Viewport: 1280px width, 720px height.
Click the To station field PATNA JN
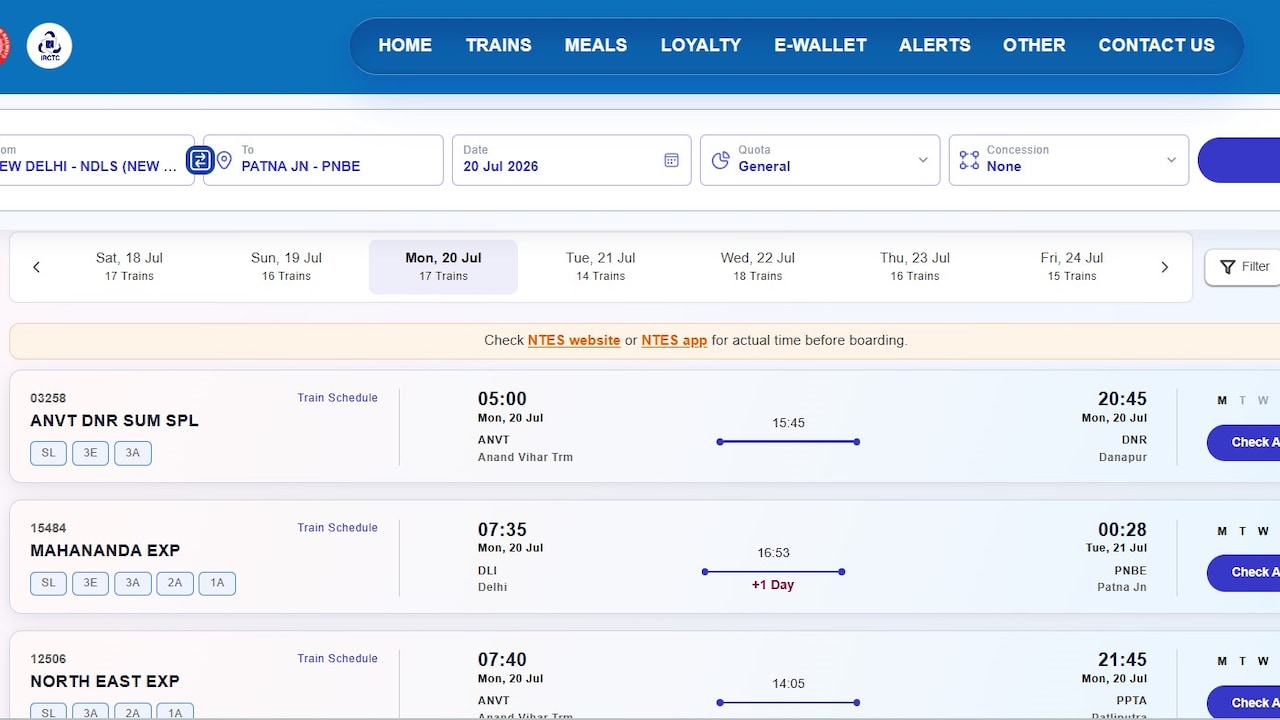323,160
